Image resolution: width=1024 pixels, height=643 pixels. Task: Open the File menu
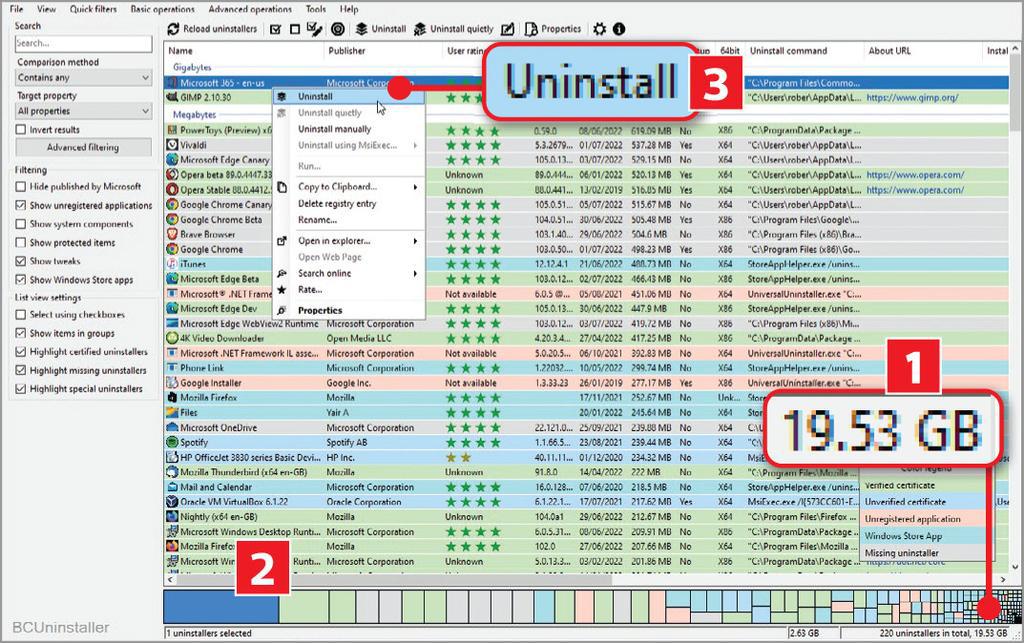pyautogui.click(x=16, y=9)
